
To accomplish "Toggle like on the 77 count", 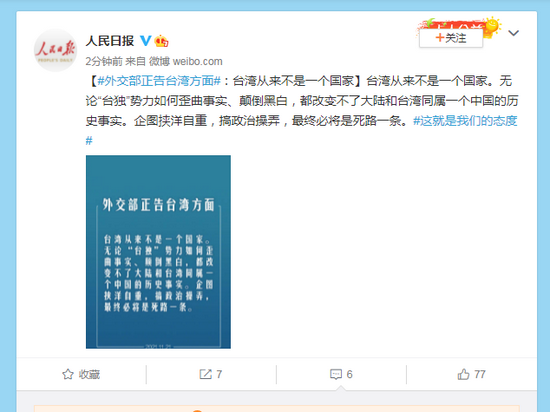I will click(x=471, y=374).
